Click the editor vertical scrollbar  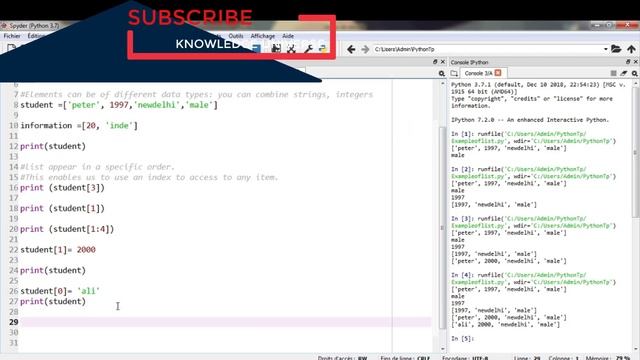point(443,227)
